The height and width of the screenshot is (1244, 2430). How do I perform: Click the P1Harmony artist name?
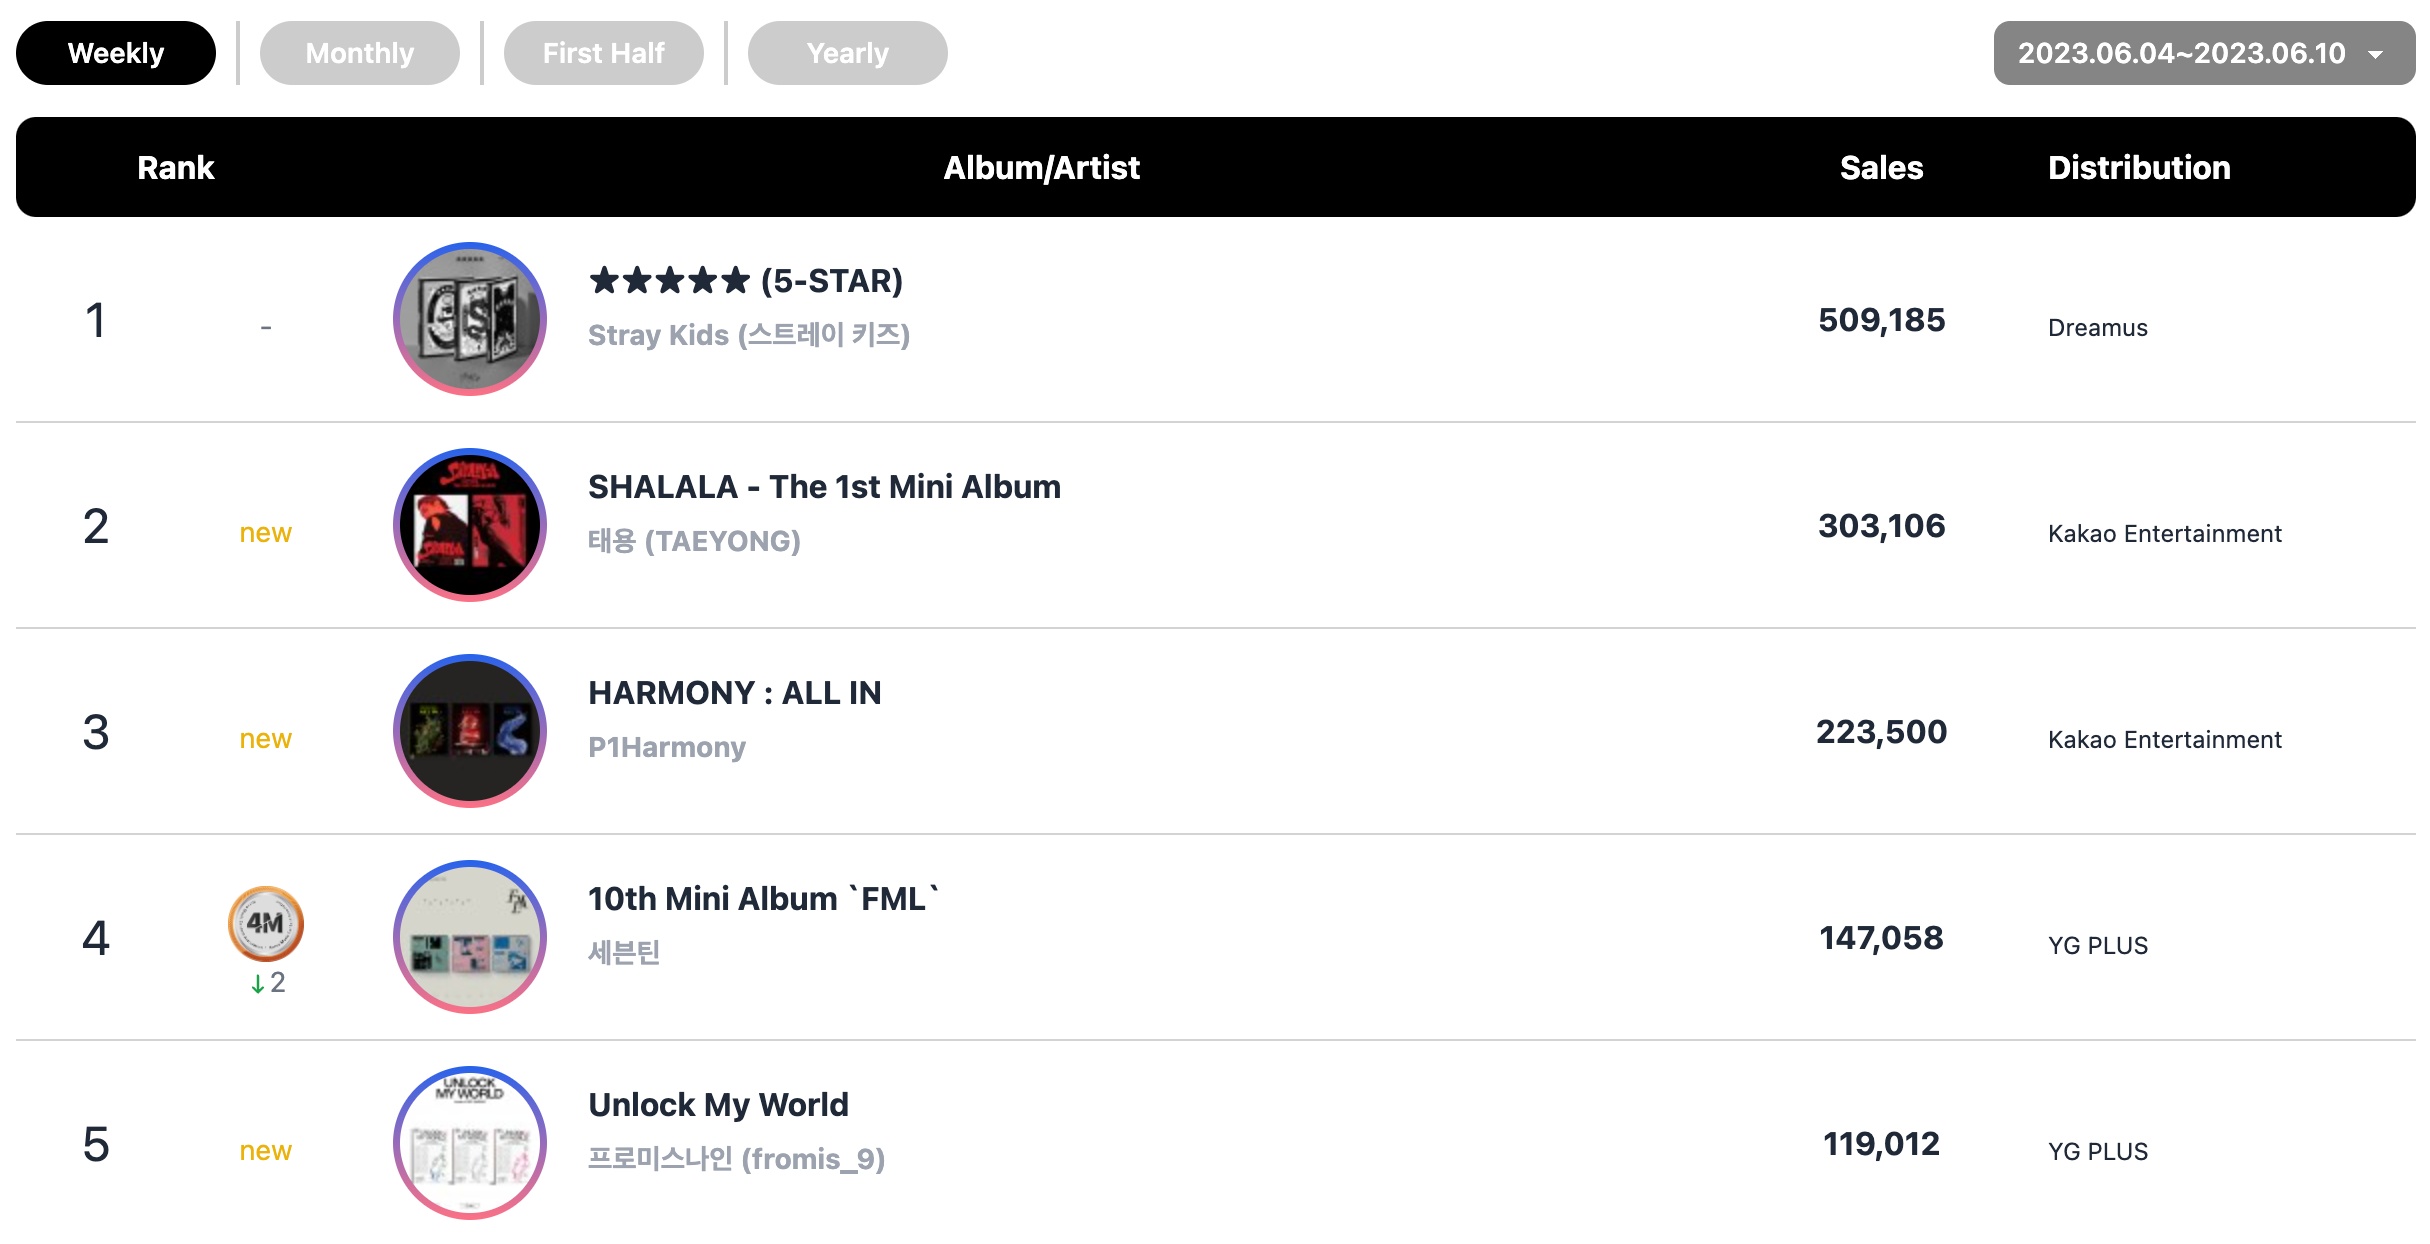667,747
